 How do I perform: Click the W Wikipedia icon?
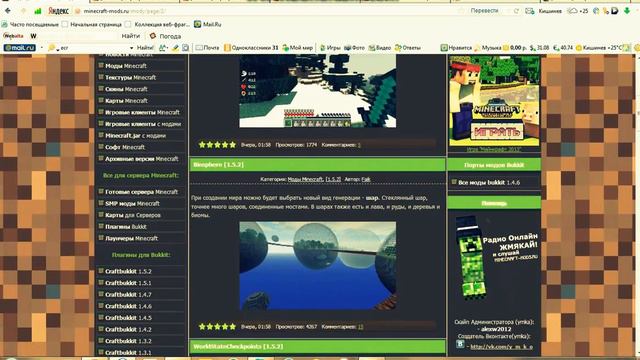tap(33, 36)
